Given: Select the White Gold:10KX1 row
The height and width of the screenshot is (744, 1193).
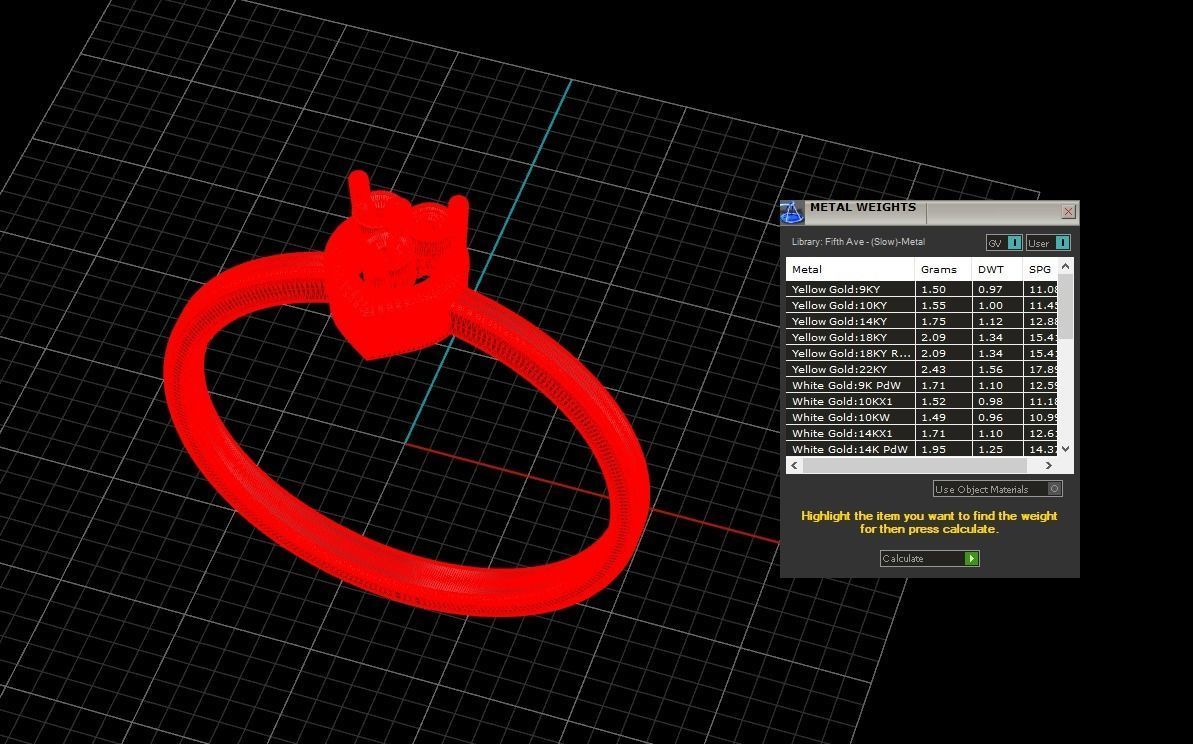Looking at the screenshot, I should pyautogui.click(x=921, y=401).
